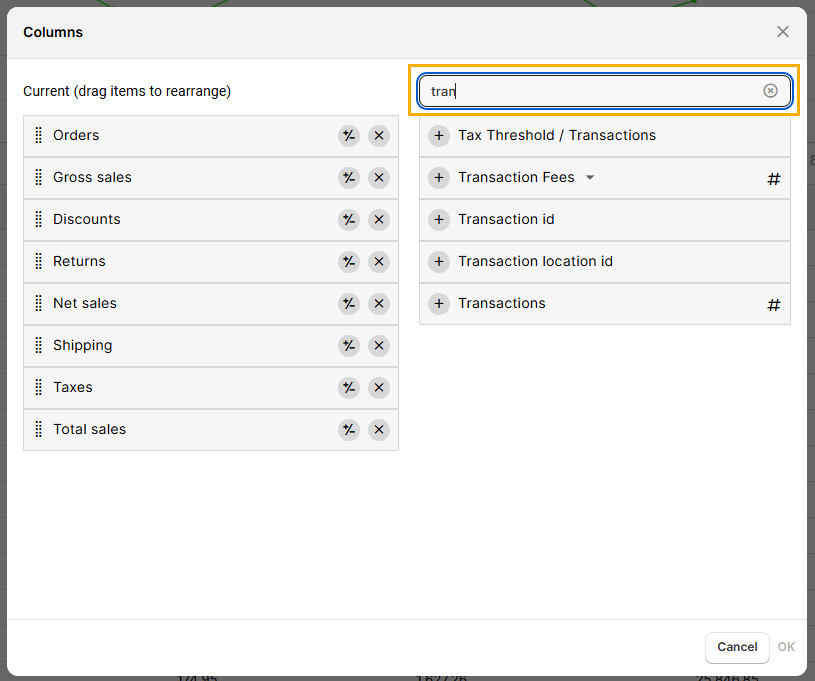Clear the column search text
815x681 pixels.
coord(770,91)
